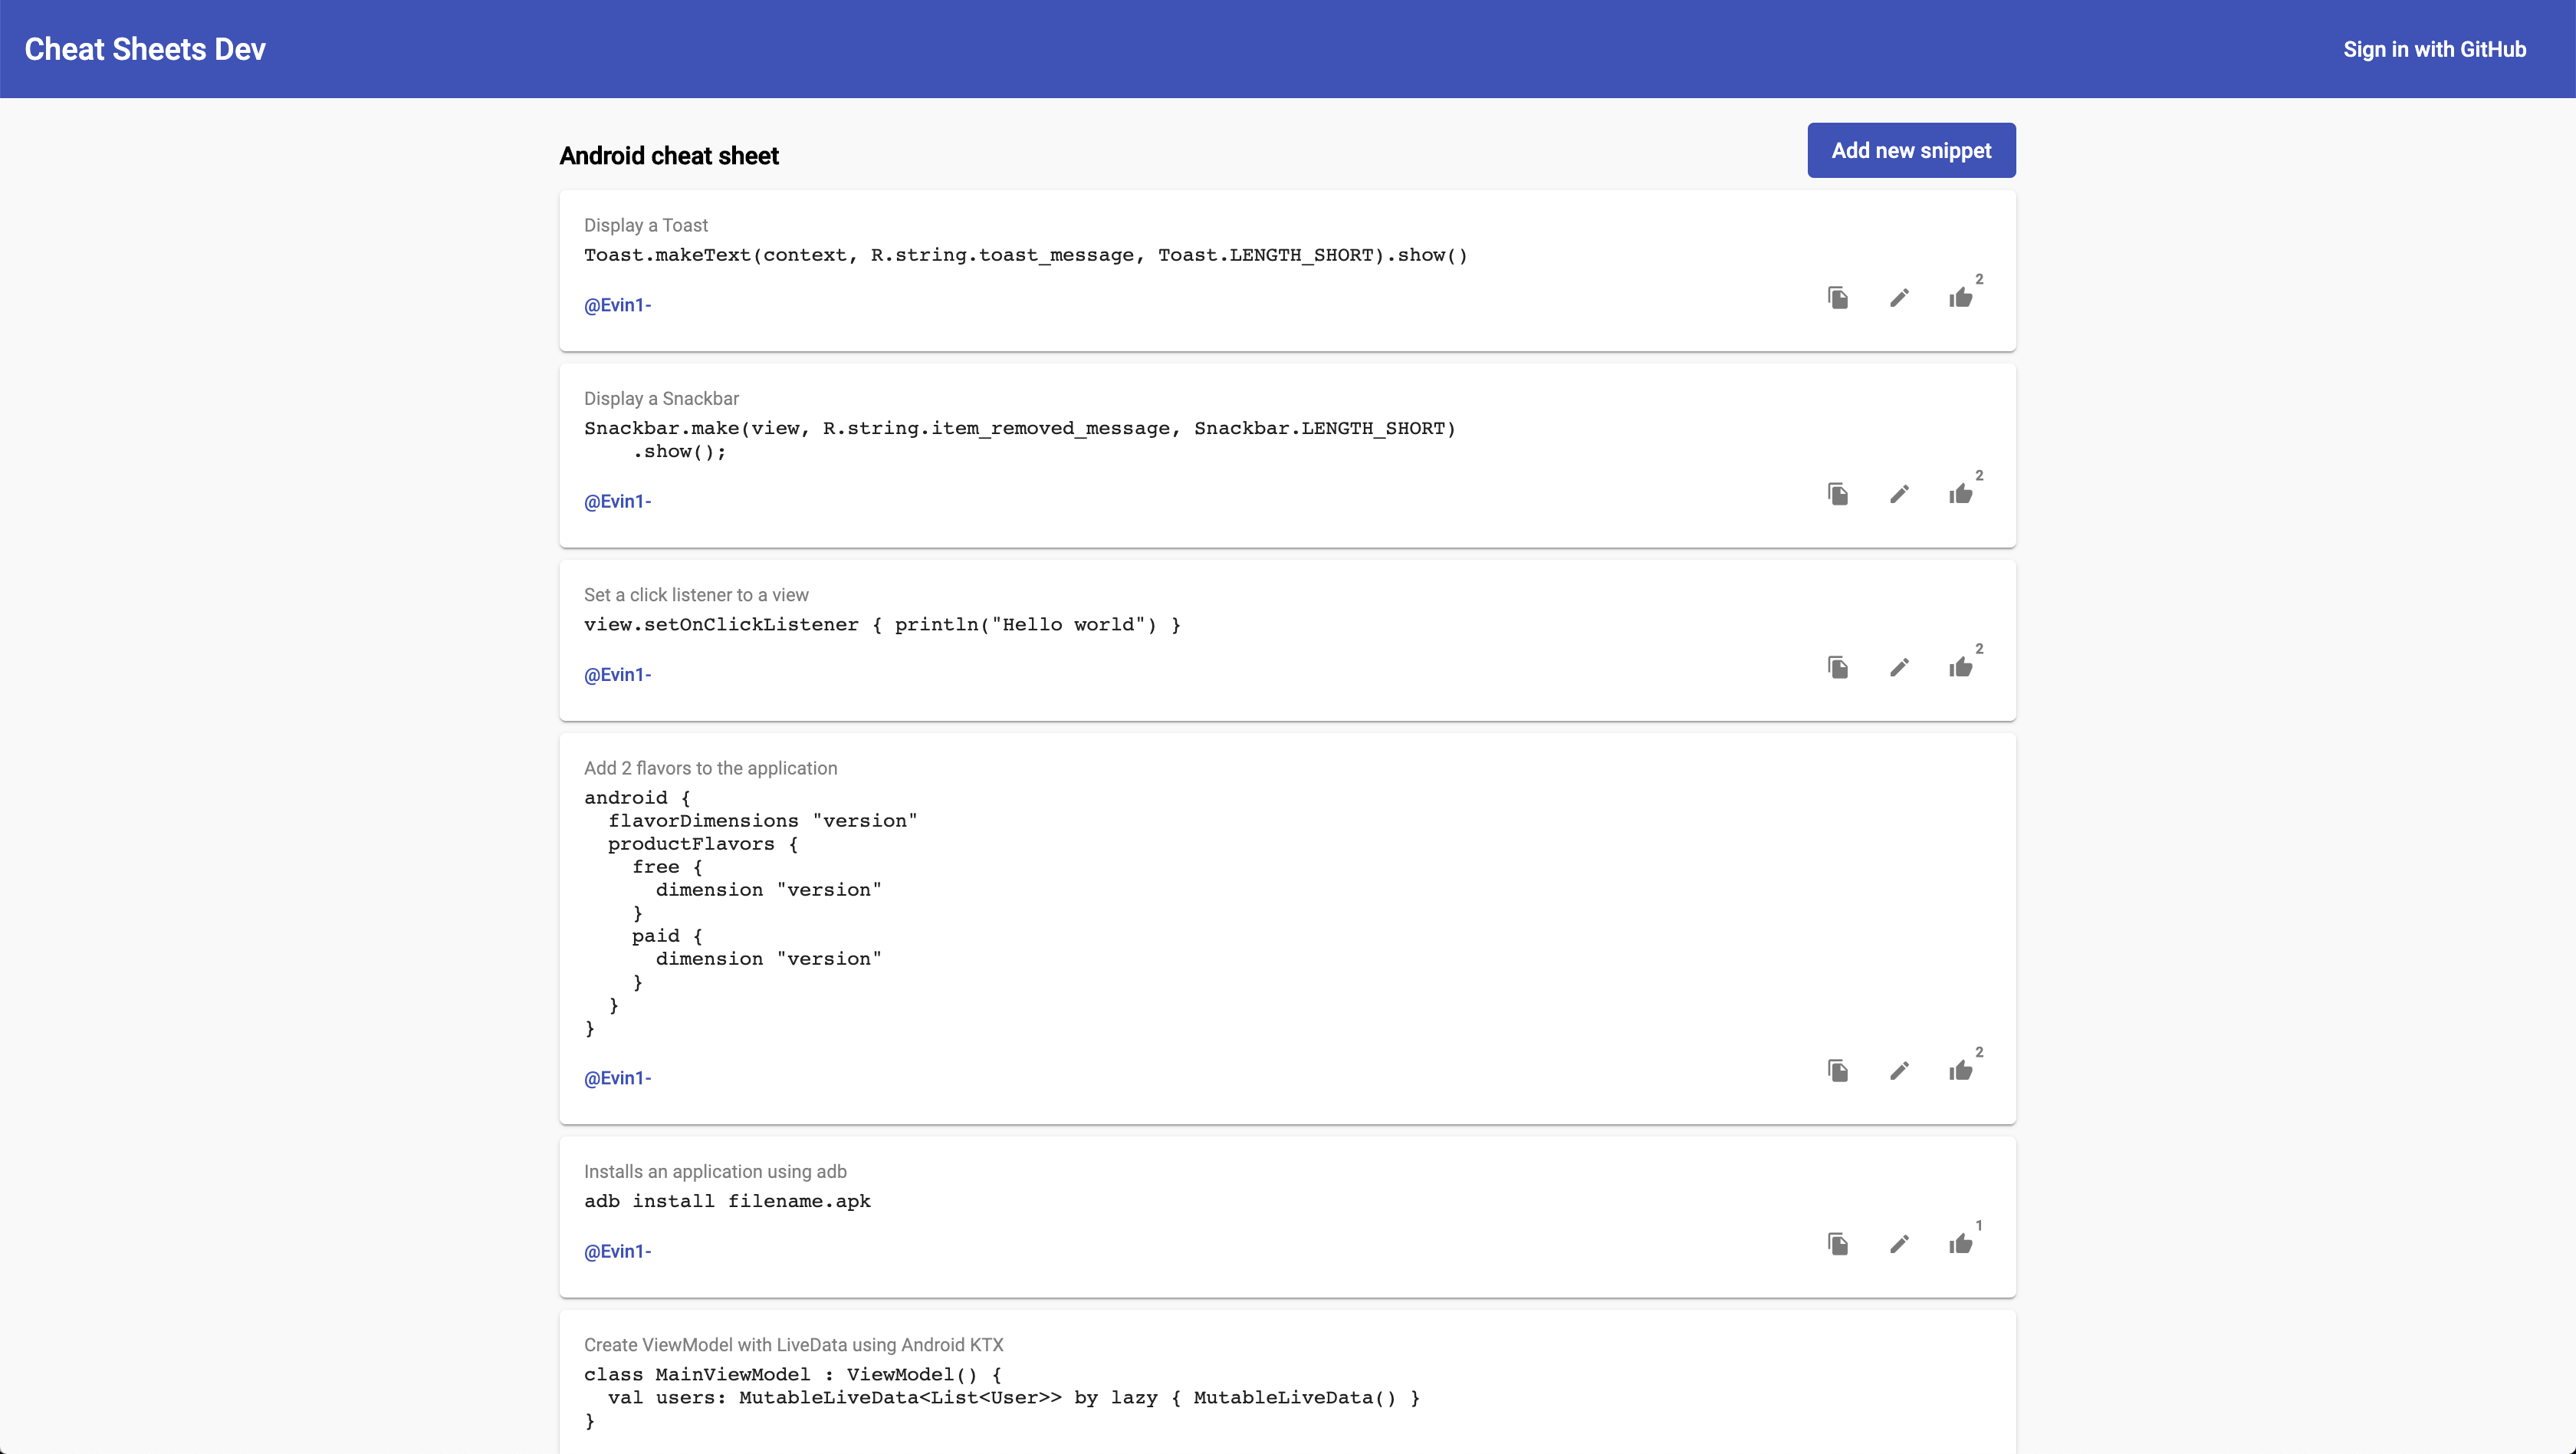Edit the Display a Snackbar snippet
2576x1454 pixels.
[x=1899, y=494]
